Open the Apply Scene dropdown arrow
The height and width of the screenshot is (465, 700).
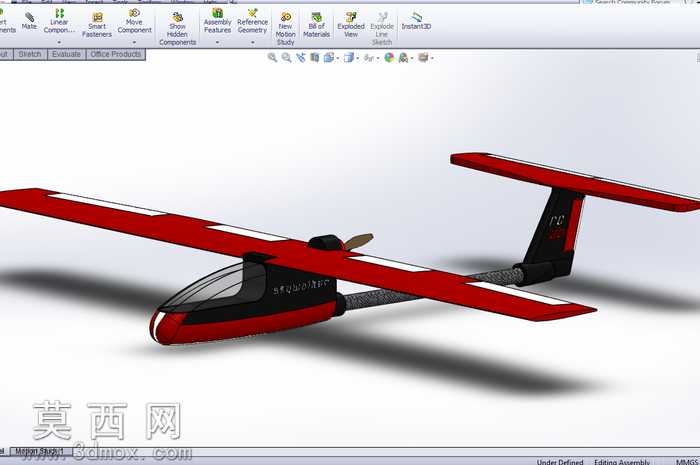coord(412,58)
